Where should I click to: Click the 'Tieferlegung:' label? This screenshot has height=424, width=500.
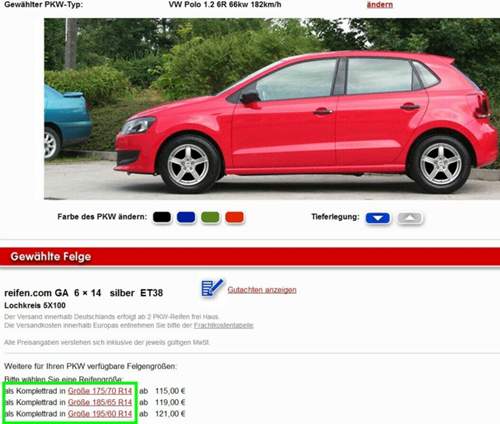(335, 217)
